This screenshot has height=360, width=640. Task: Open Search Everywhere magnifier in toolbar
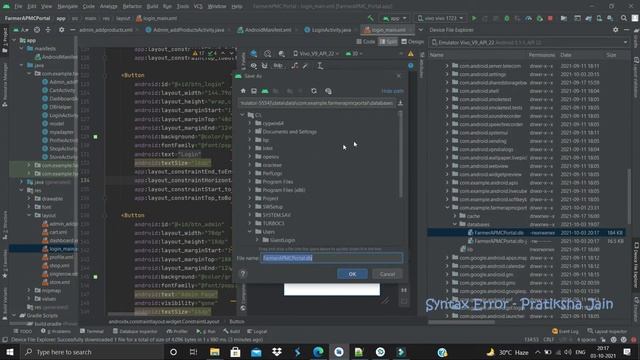coord(624,18)
